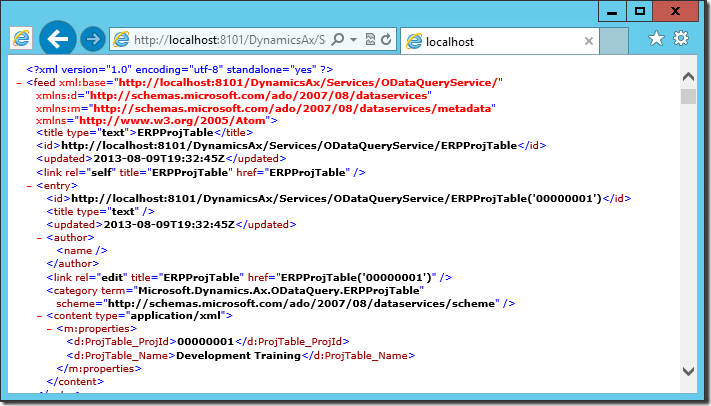Click the link rel="edit" line
Screen dimensions: 711x406
click(249, 277)
